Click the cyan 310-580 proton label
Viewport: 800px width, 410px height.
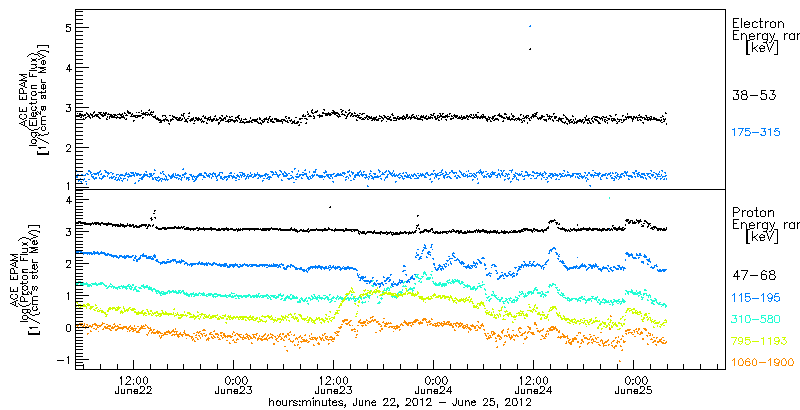click(x=756, y=320)
